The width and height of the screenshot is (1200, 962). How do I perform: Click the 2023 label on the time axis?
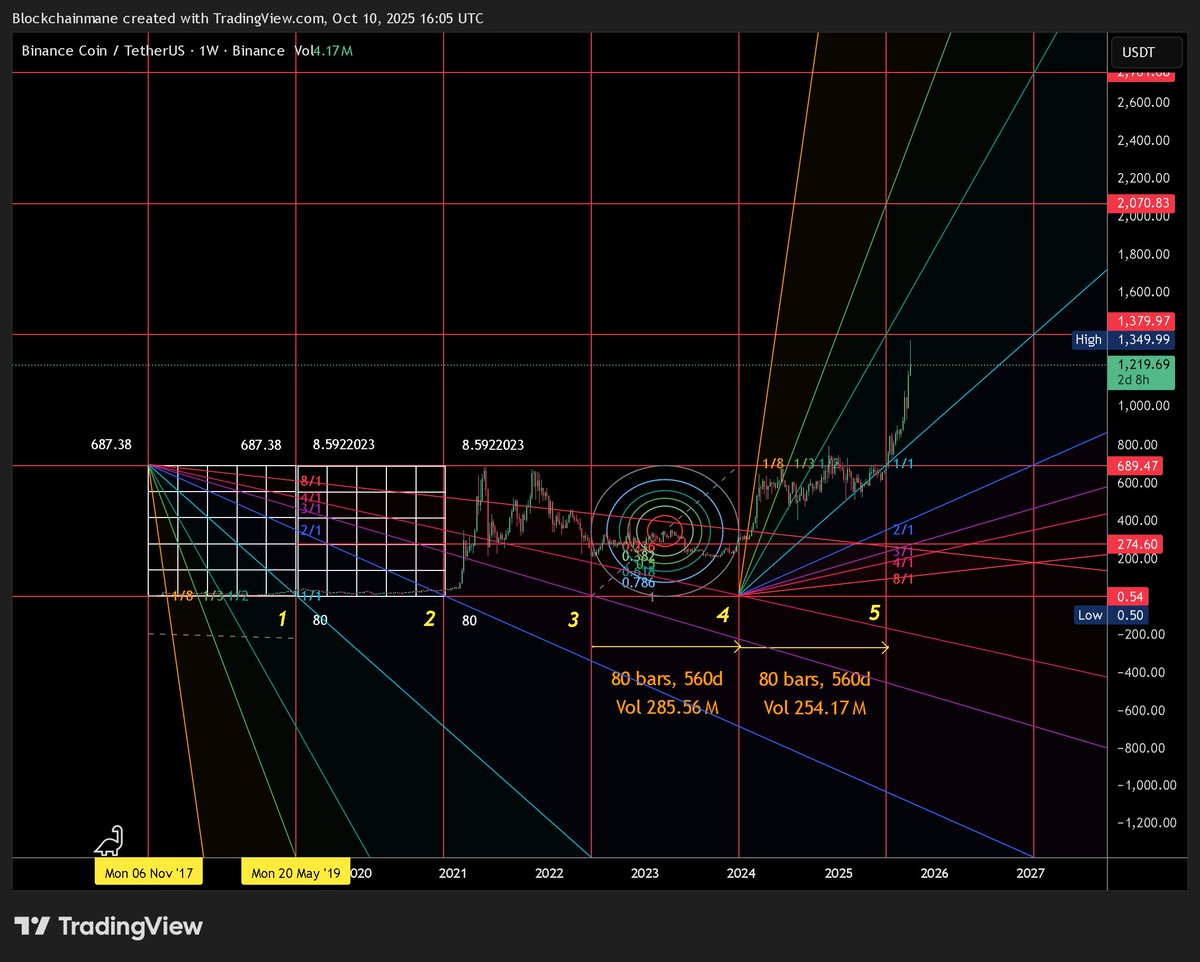[645, 873]
